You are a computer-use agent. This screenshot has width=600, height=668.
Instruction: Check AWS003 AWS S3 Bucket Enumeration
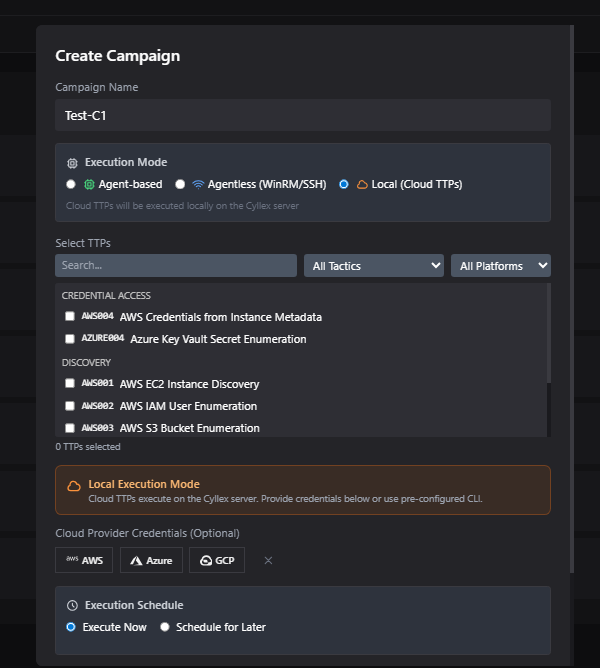pos(69,428)
